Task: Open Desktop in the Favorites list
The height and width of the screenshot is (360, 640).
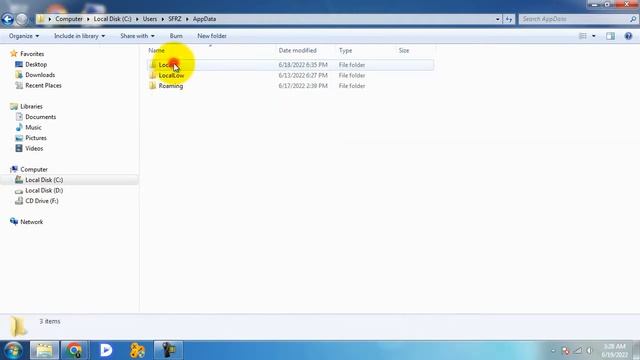Action: 36,64
